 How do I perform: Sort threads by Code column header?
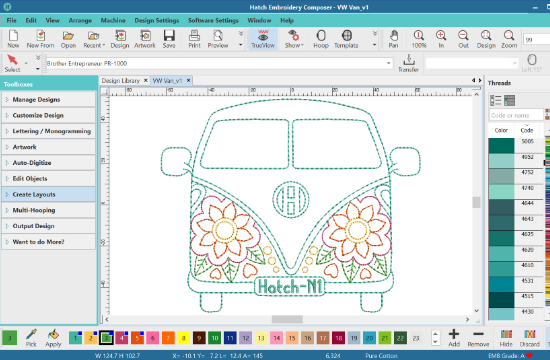526,130
